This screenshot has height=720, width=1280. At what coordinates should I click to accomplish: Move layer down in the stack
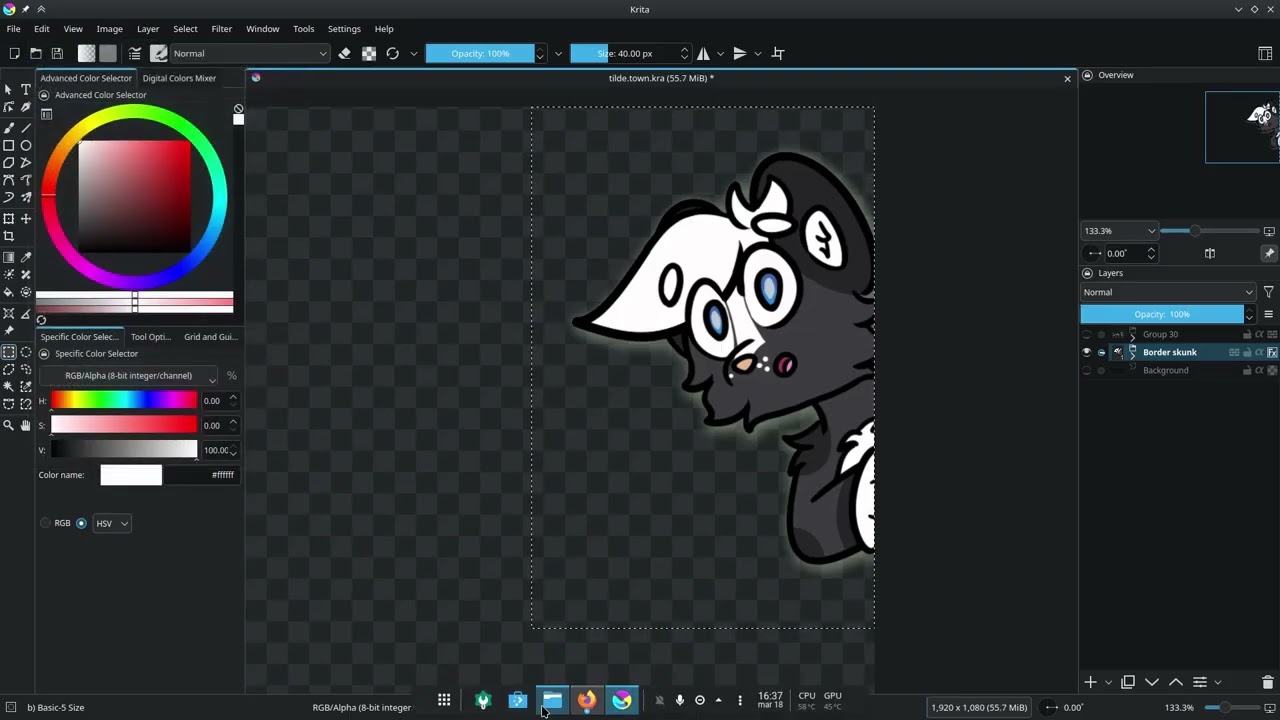coord(1152,682)
